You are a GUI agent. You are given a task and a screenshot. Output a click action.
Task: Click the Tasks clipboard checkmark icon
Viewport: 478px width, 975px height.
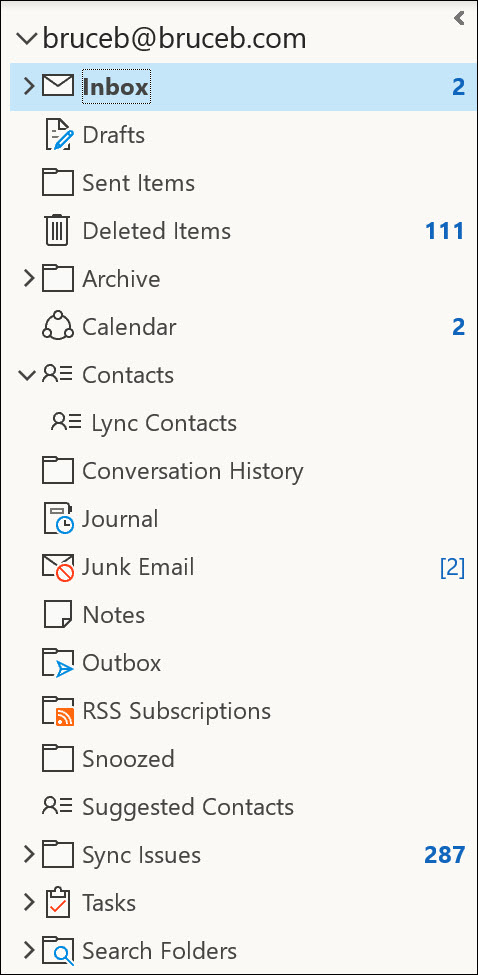(58, 902)
